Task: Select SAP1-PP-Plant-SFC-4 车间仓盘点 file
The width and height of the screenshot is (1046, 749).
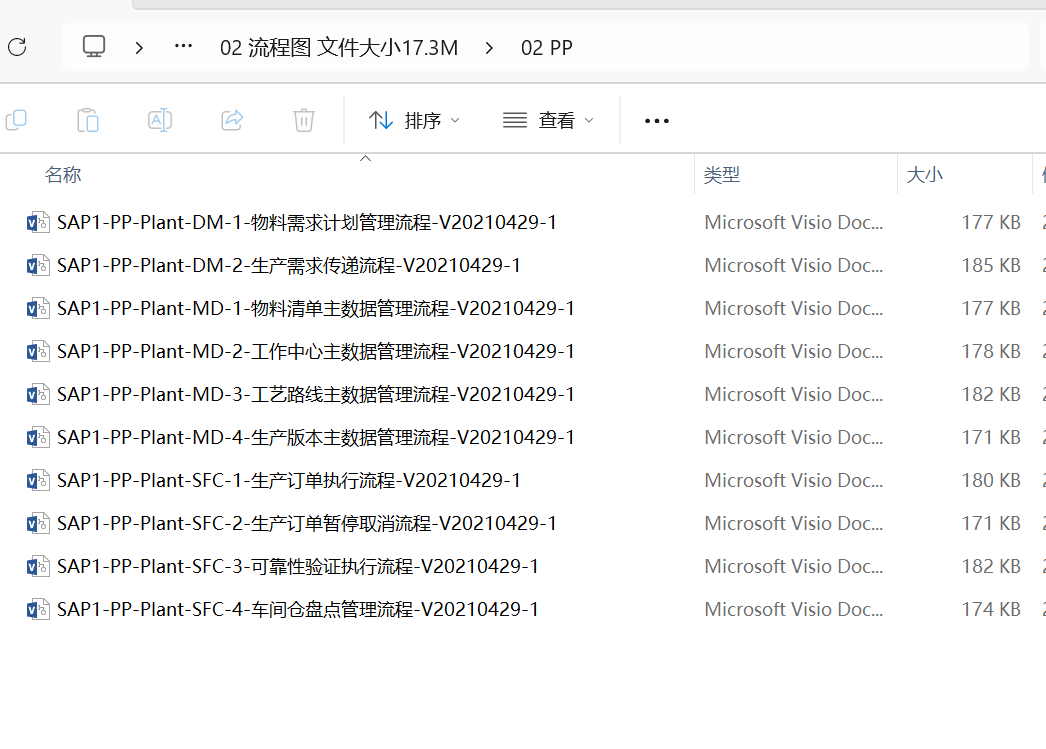Action: (297, 609)
